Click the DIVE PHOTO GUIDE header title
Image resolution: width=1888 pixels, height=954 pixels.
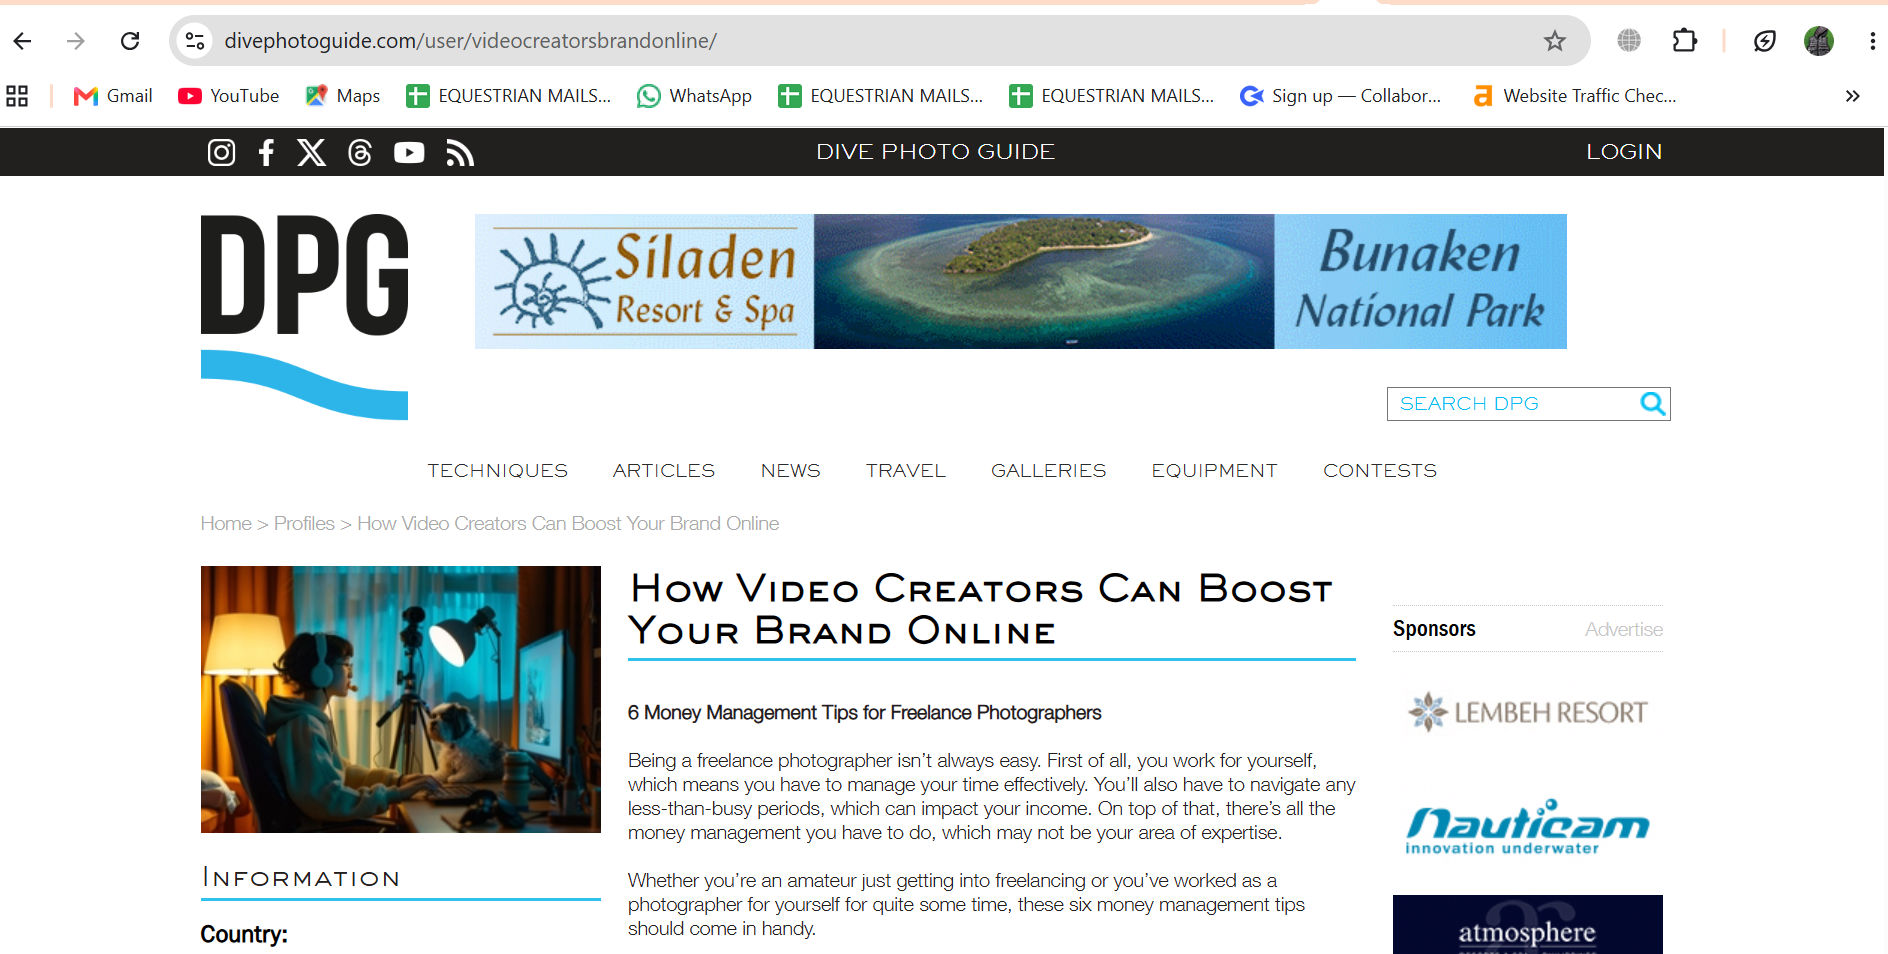(x=935, y=152)
